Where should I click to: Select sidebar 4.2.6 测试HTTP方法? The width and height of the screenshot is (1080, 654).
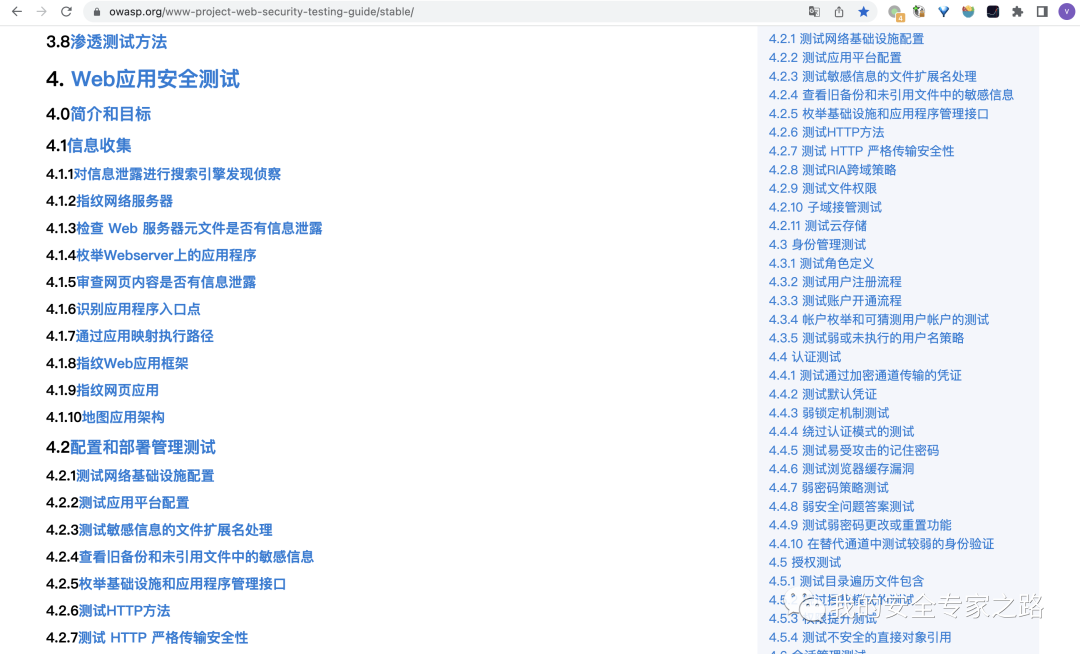(x=827, y=132)
